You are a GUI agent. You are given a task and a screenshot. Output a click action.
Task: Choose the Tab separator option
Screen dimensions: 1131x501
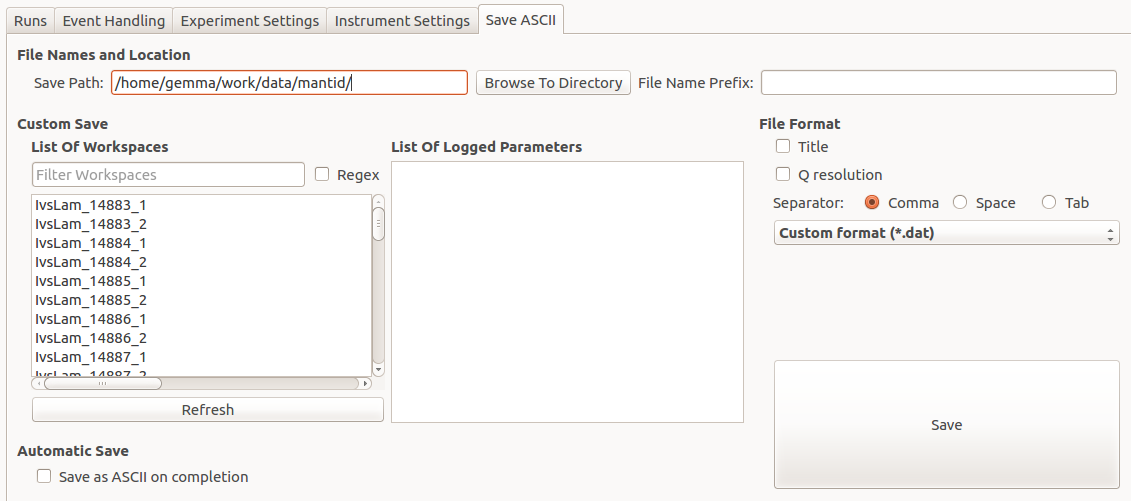pyautogui.click(x=1049, y=203)
